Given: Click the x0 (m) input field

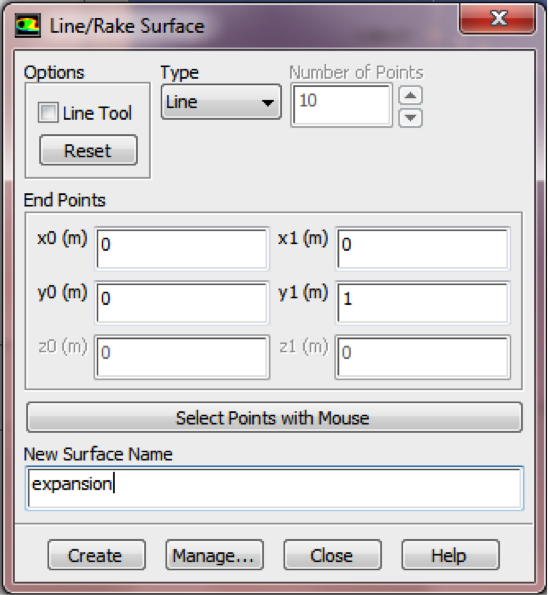Looking at the screenshot, I should 182,249.
